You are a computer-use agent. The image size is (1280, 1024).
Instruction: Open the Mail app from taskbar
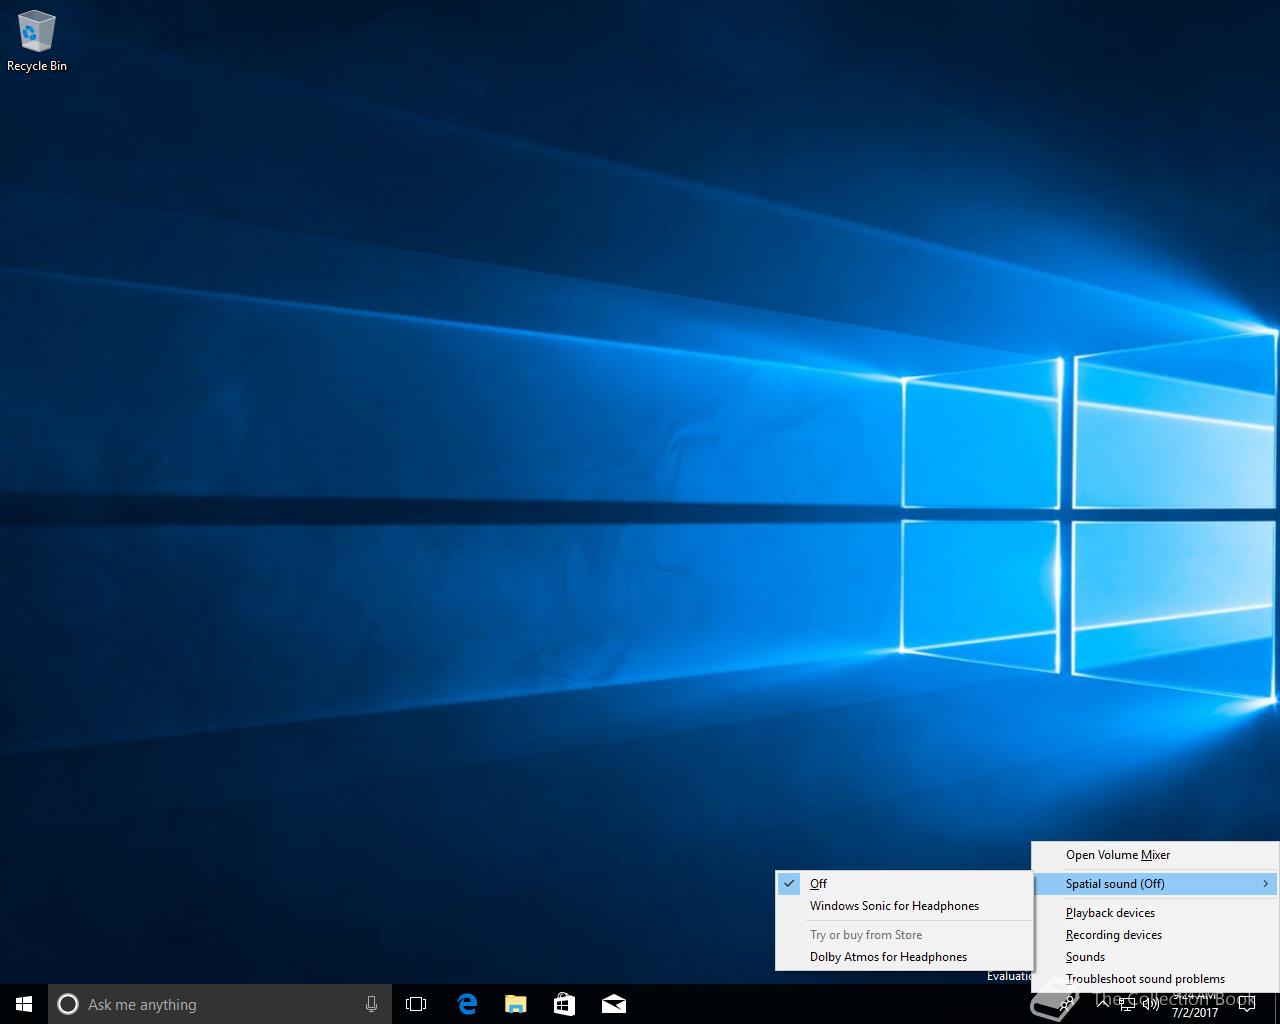tap(614, 1004)
